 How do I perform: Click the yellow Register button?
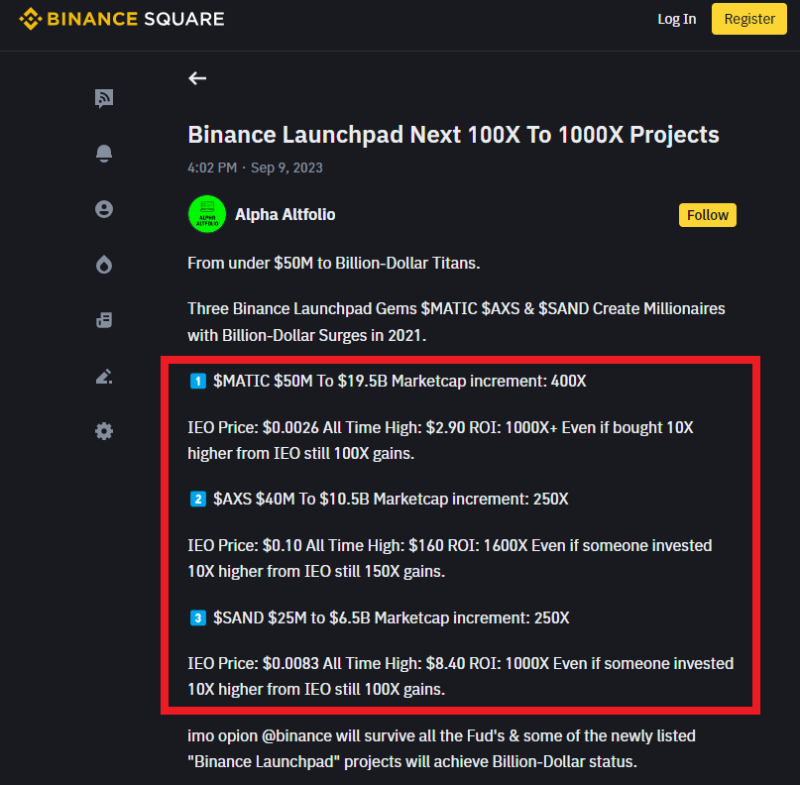[x=749, y=19]
